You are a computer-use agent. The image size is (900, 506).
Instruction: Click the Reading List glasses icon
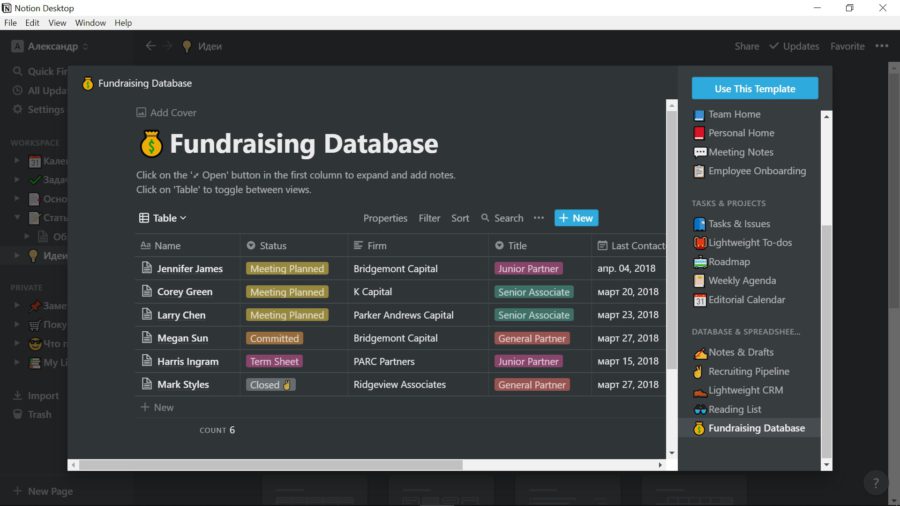pyautogui.click(x=700, y=410)
